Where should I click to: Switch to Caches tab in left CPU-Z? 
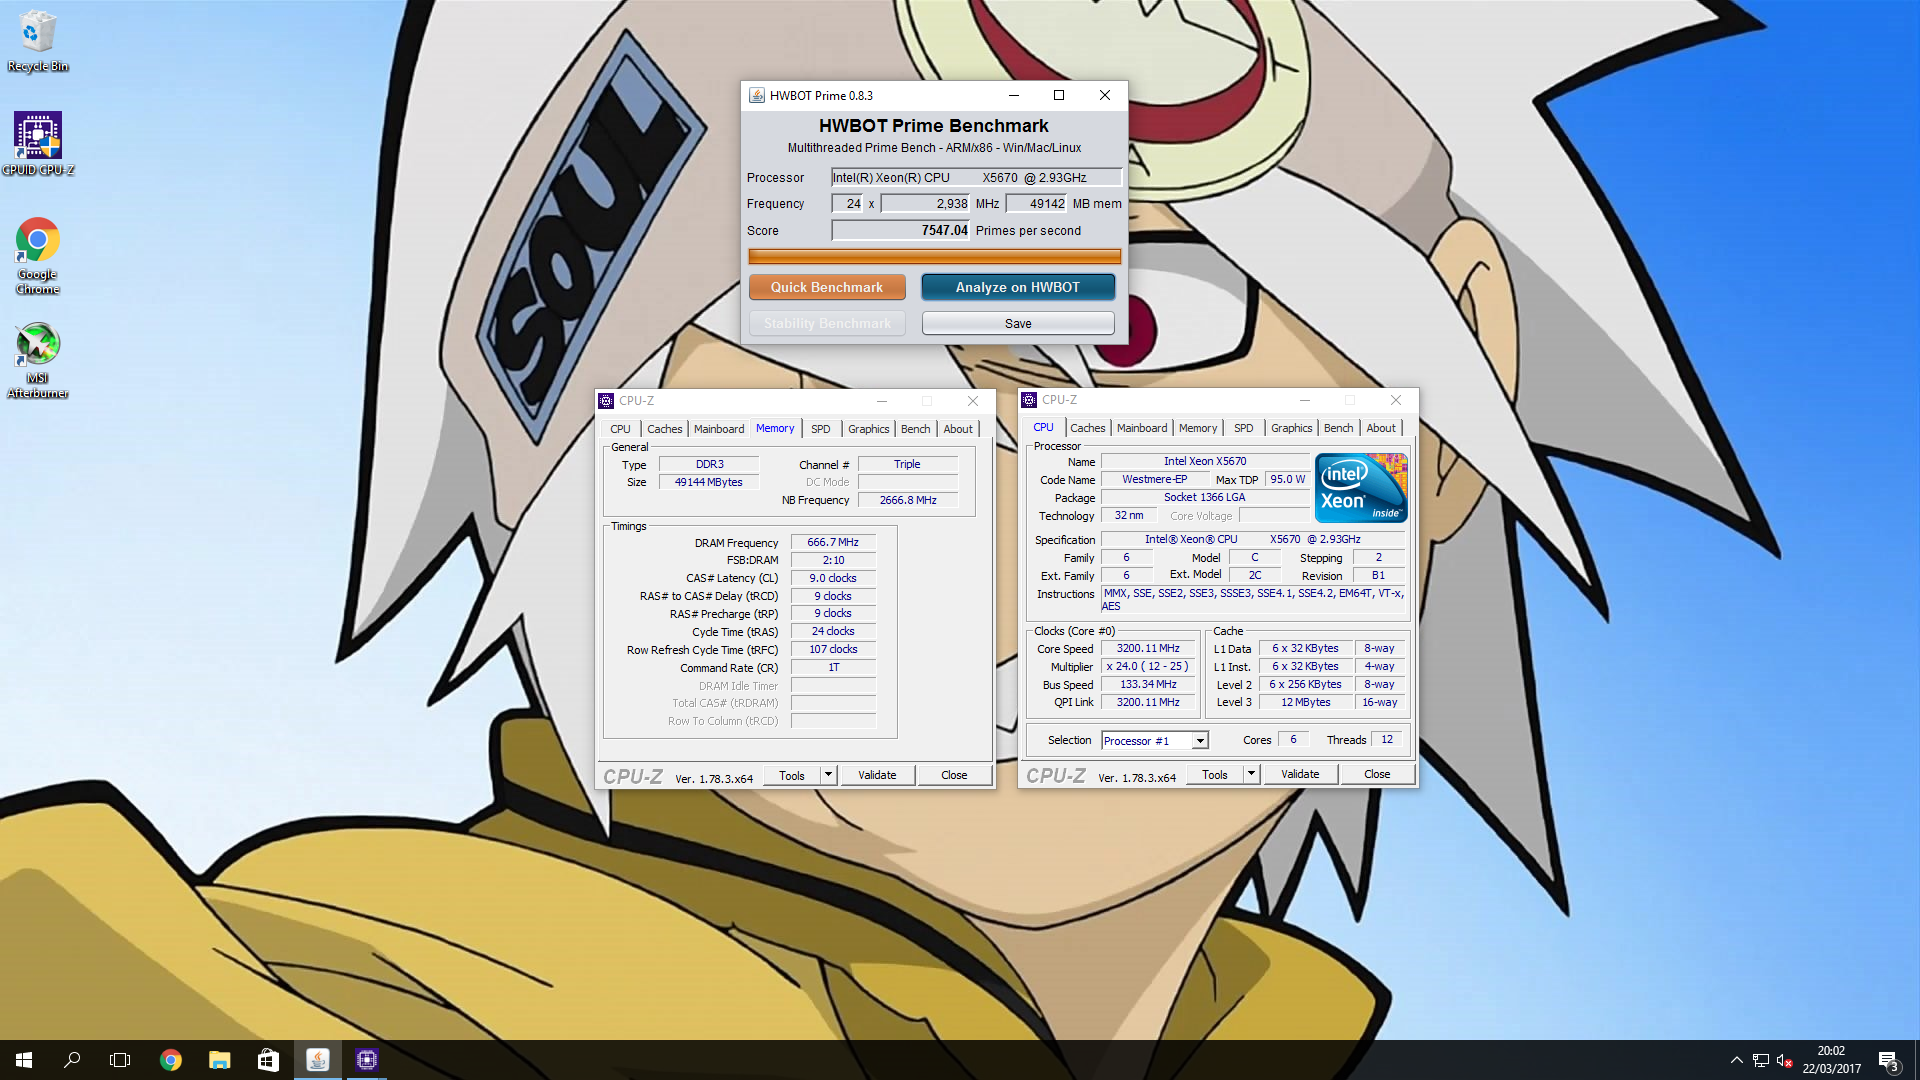point(664,429)
